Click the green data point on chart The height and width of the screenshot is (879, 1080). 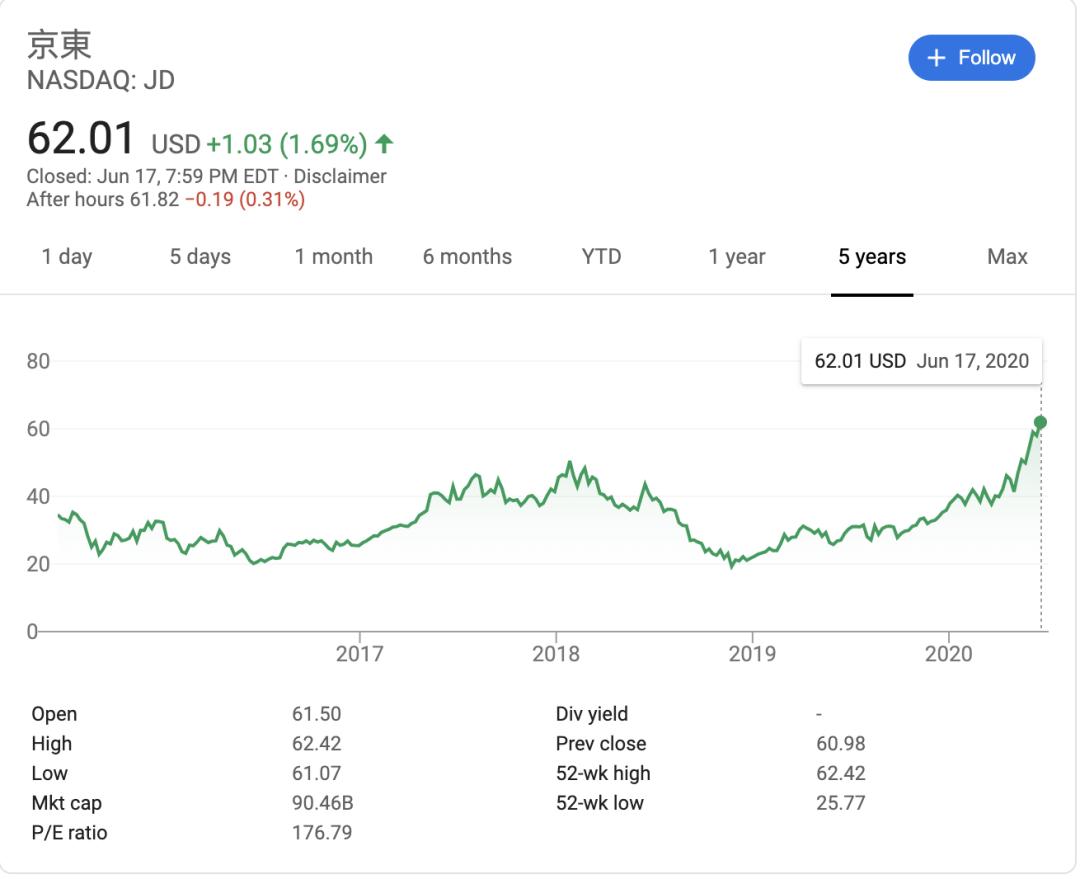click(1040, 422)
